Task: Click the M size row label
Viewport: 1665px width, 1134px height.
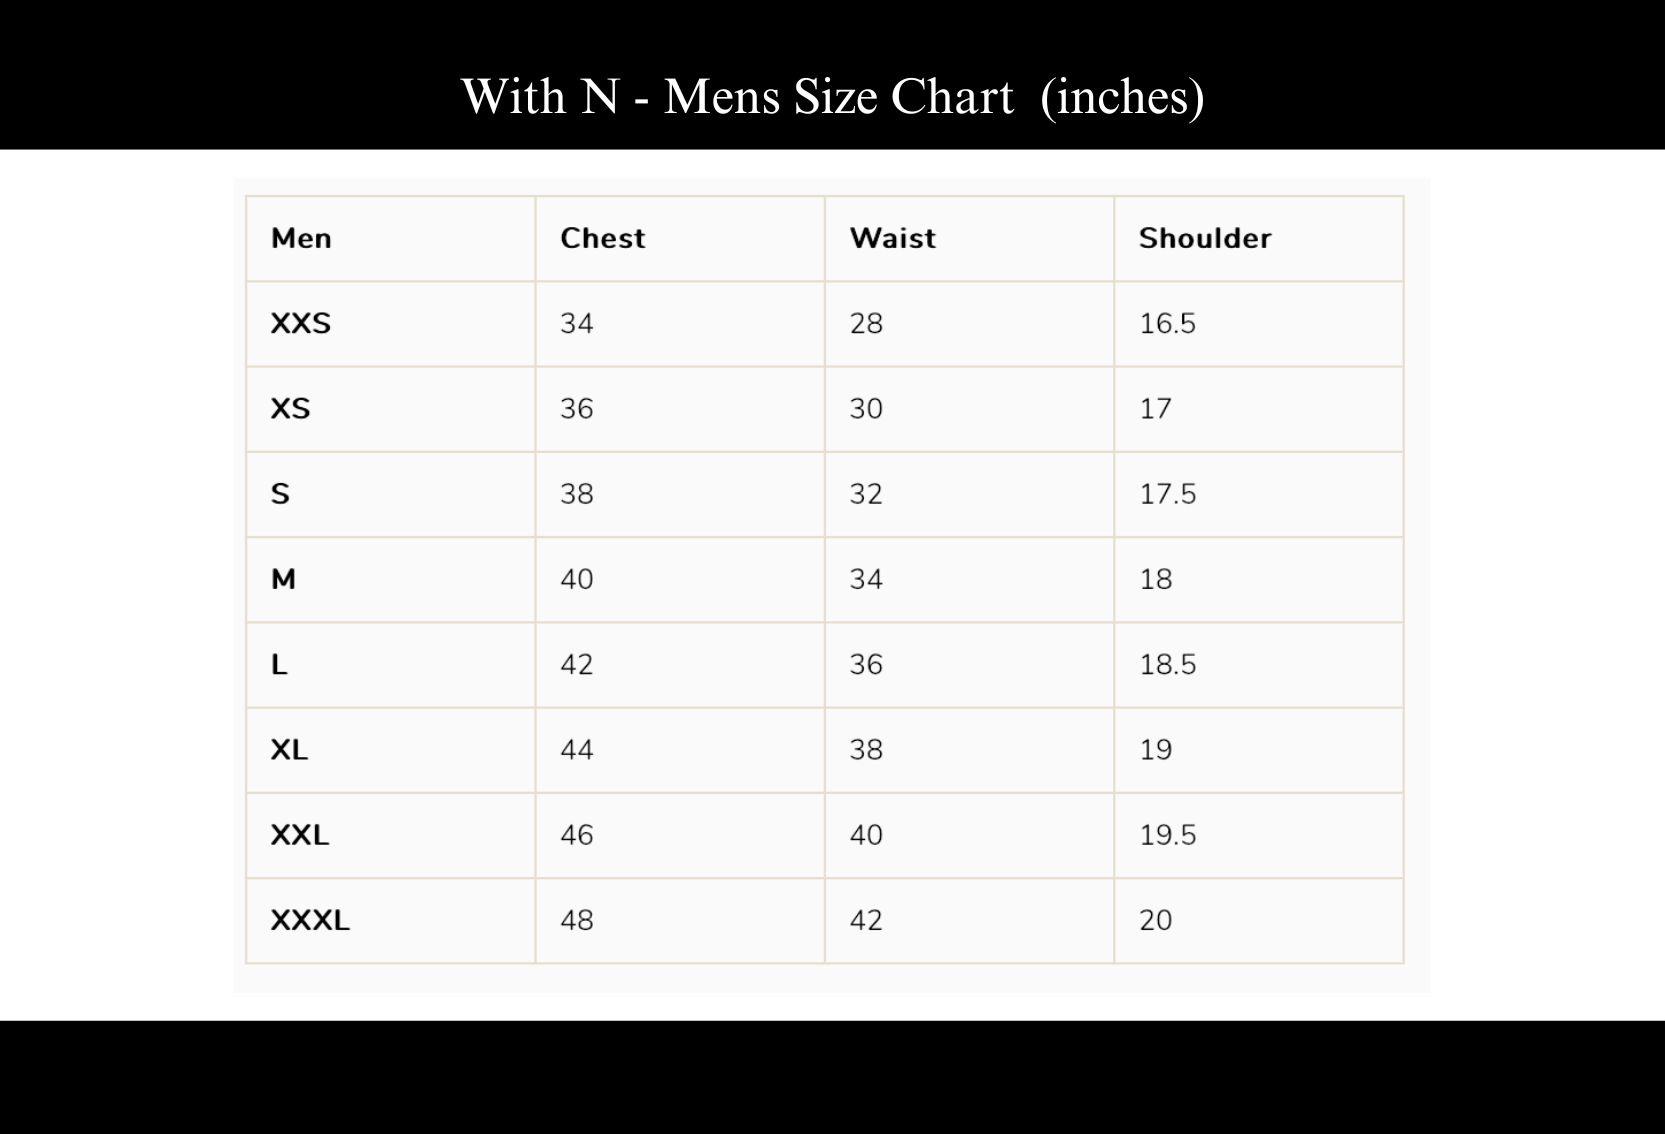Action: pos(283,579)
